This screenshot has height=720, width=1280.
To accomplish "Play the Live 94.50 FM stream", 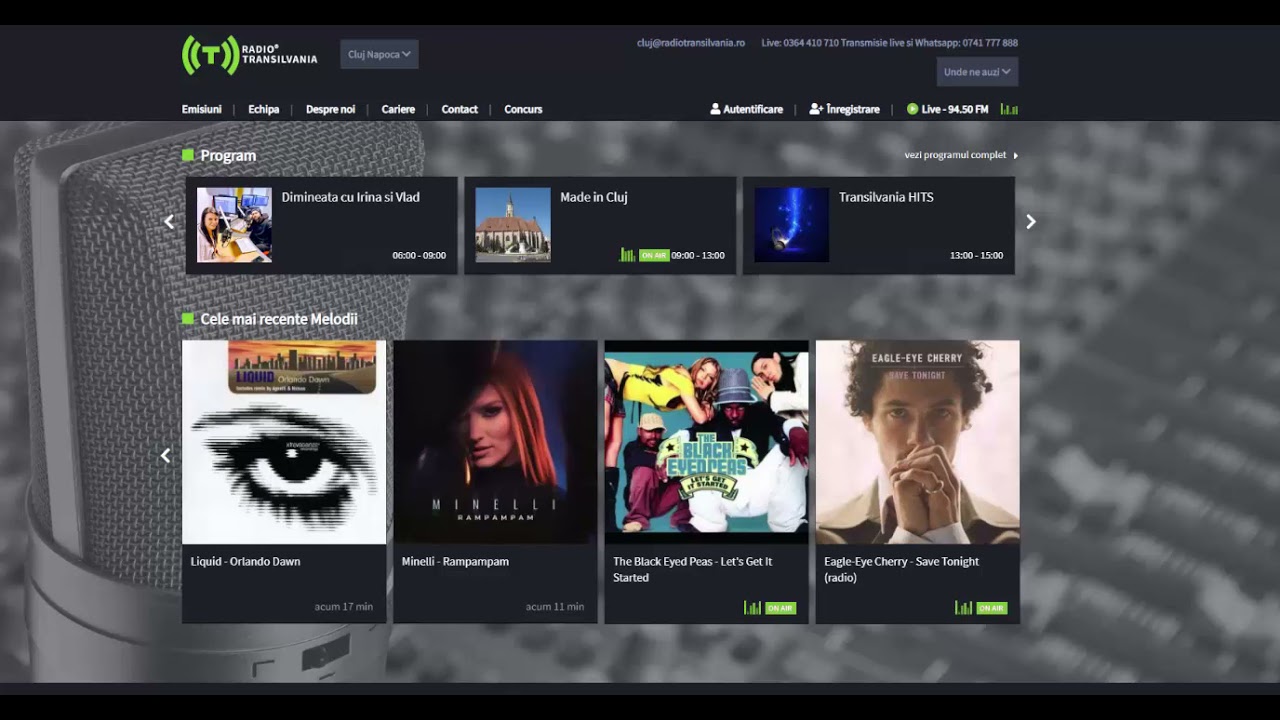I will 947,109.
